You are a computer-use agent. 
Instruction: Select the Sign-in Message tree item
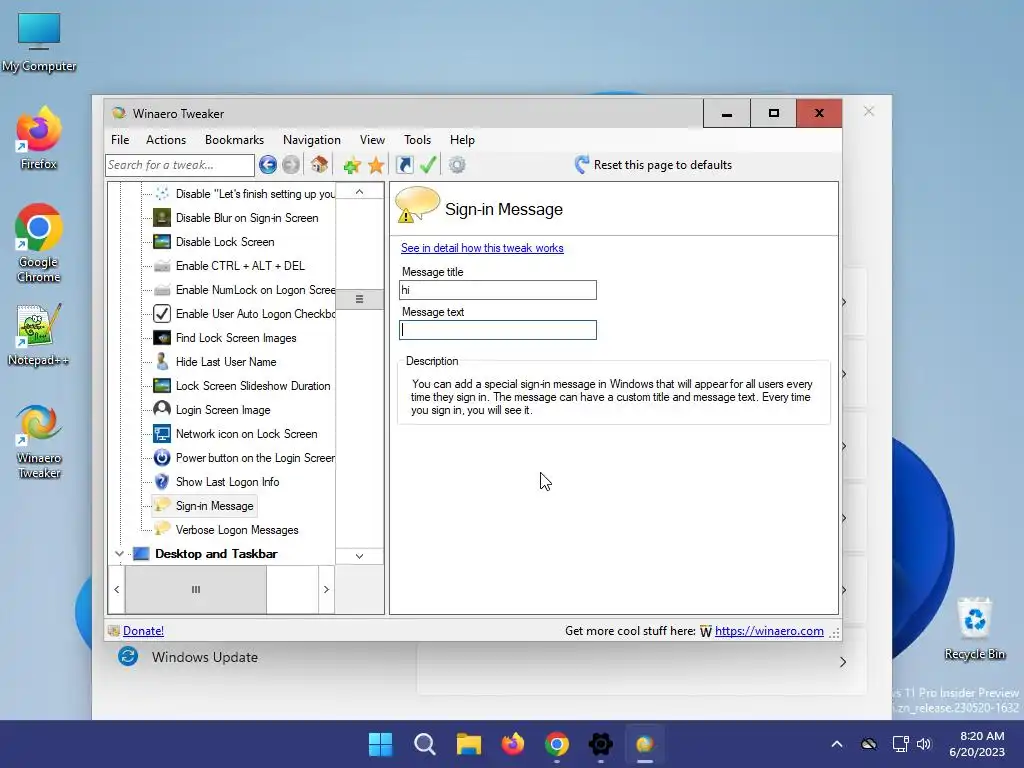[214, 506]
